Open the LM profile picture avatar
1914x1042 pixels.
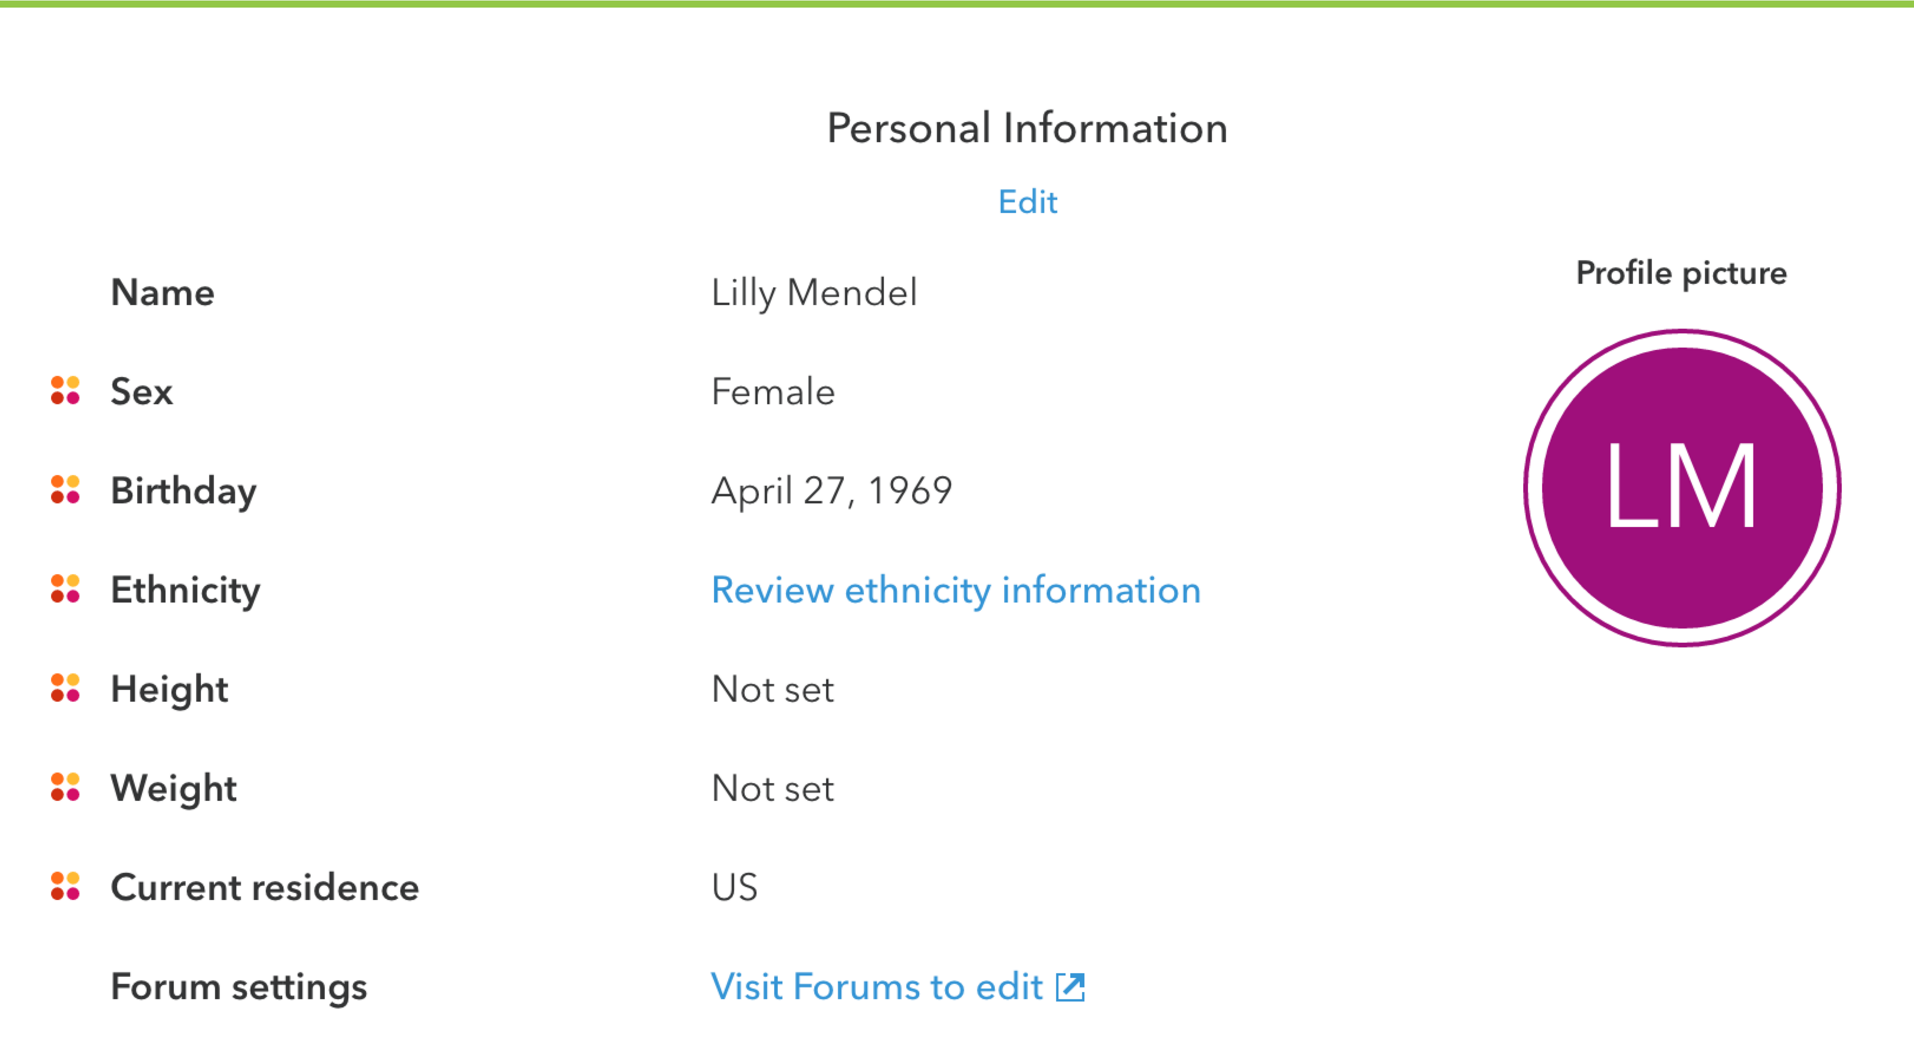coord(1682,488)
